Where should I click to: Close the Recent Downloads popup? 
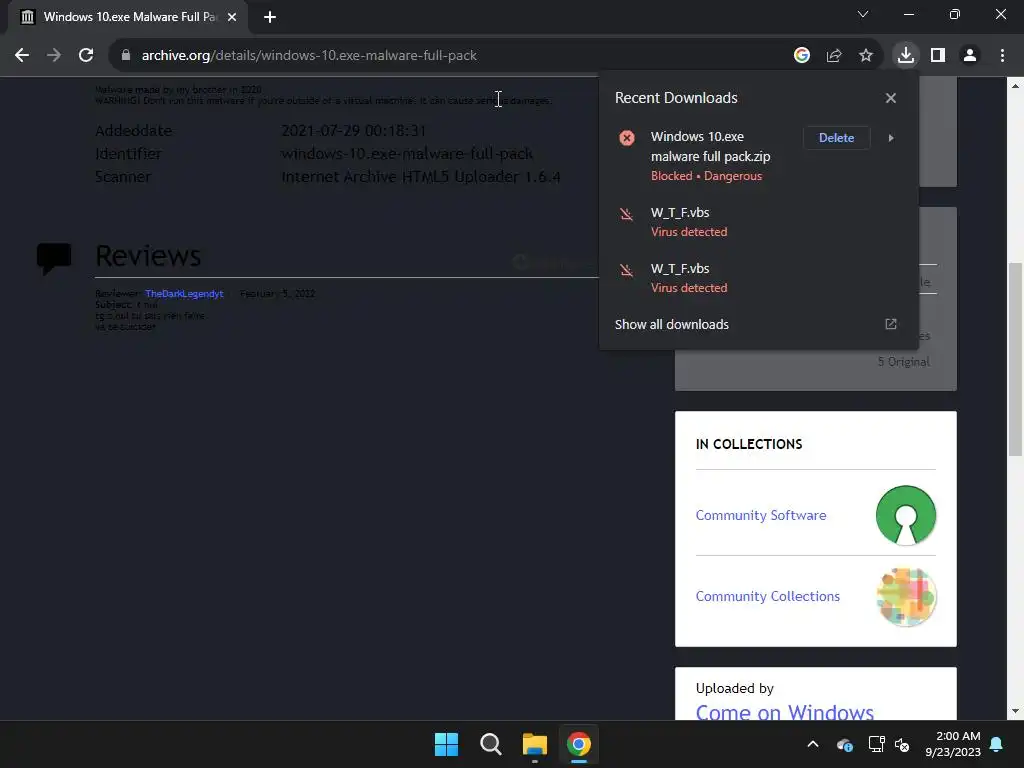[891, 98]
